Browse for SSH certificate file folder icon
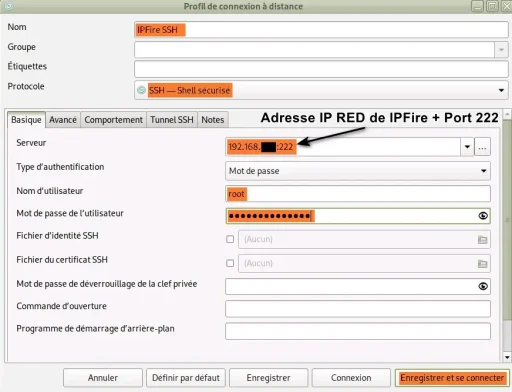Image resolution: width=512 pixels, height=392 pixels. click(482, 264)
